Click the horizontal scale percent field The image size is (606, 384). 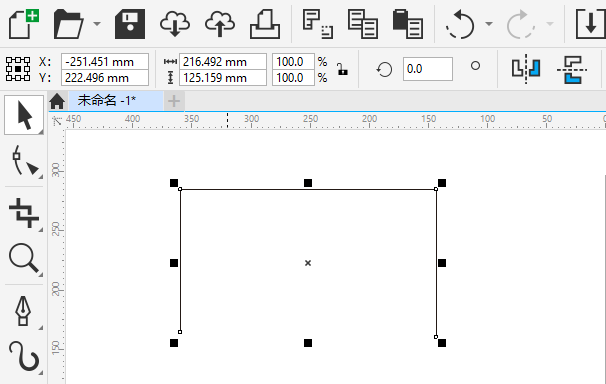293,61
